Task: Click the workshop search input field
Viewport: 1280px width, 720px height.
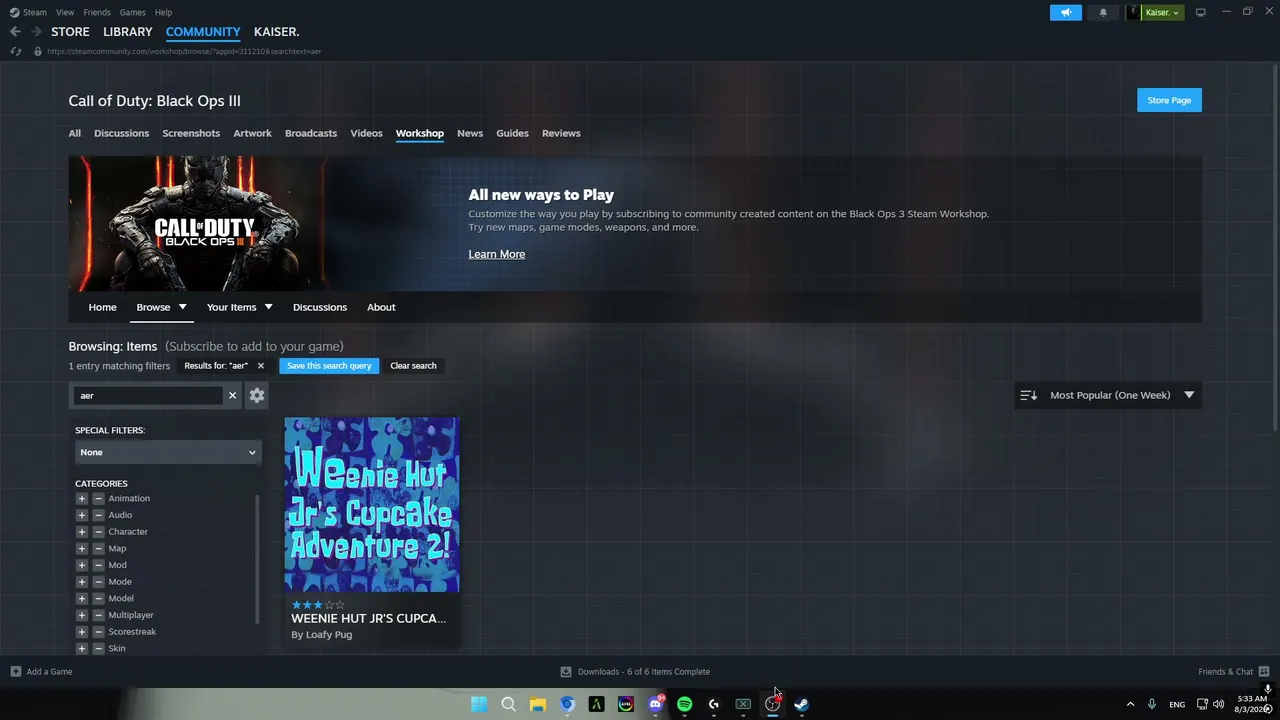Action: (150, 396)
